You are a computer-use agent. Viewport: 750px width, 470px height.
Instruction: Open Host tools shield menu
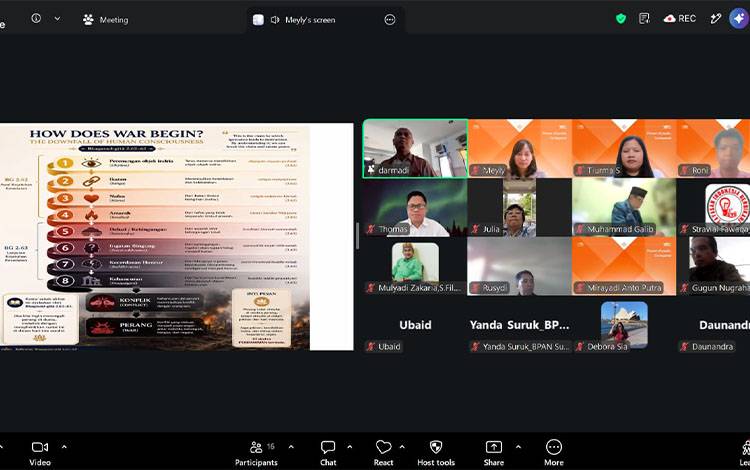[x=436, y=453]
